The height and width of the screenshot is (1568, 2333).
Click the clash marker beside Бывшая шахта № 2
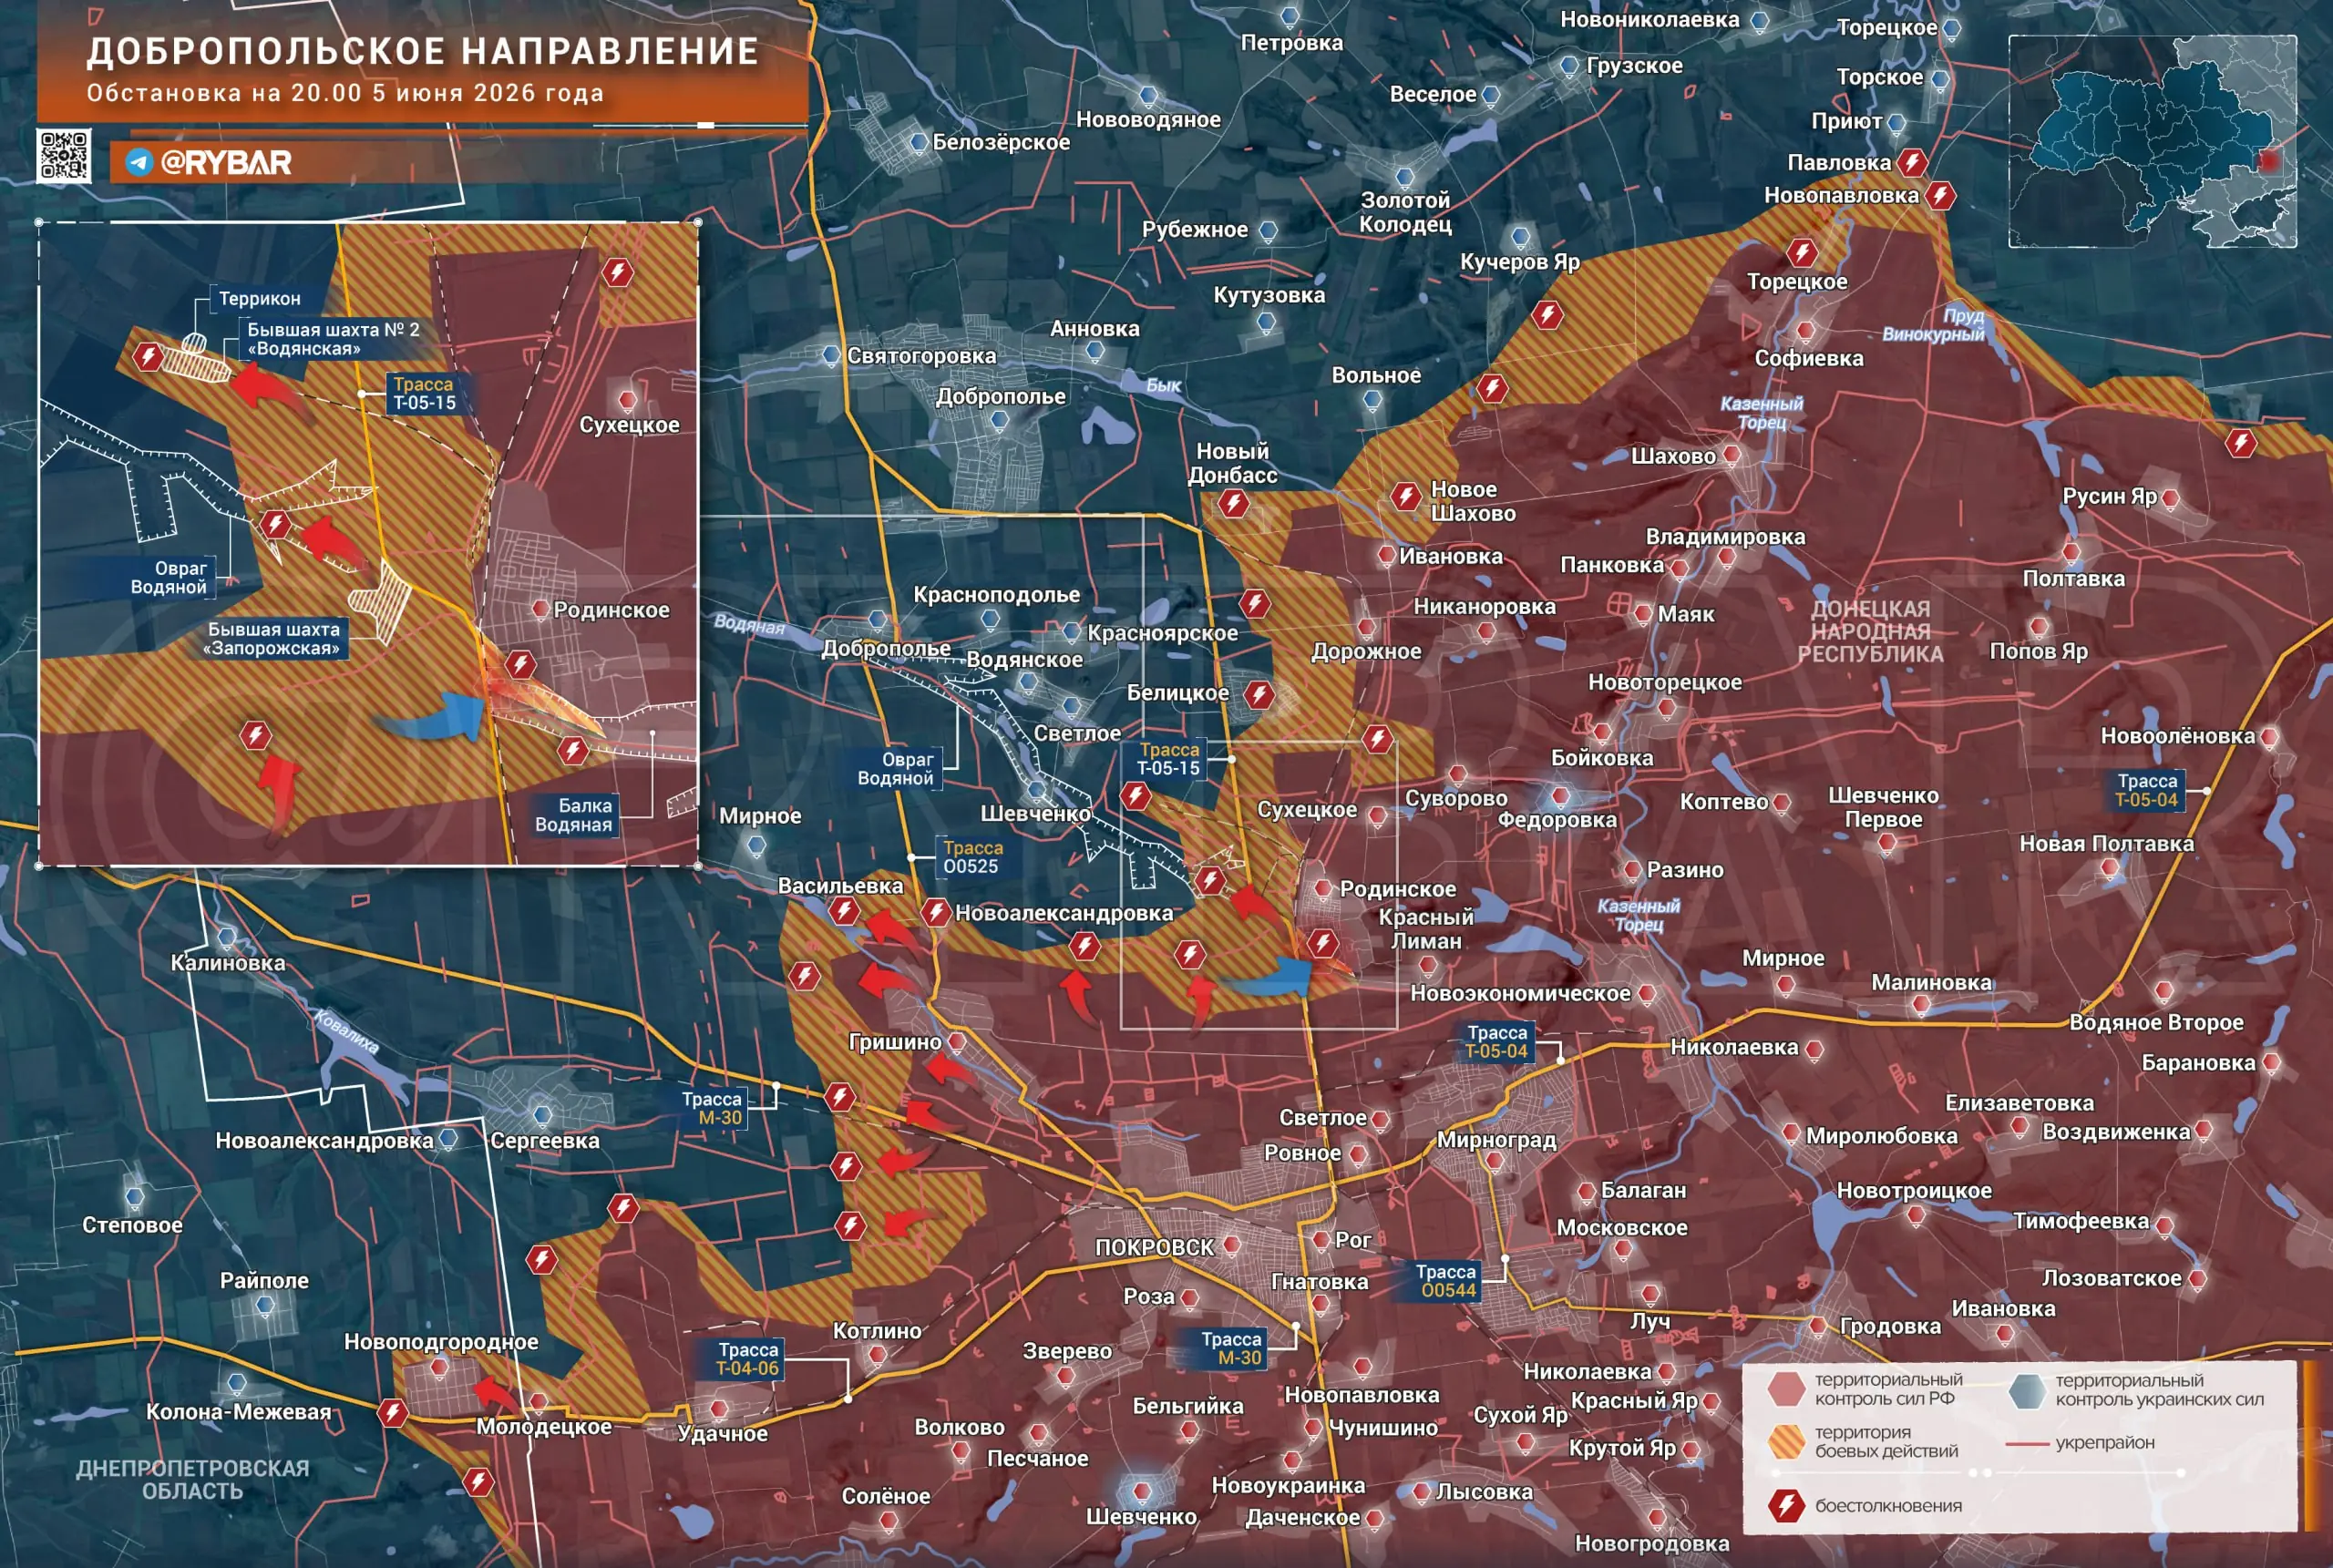pyautogui.click(x=149, y=356)
